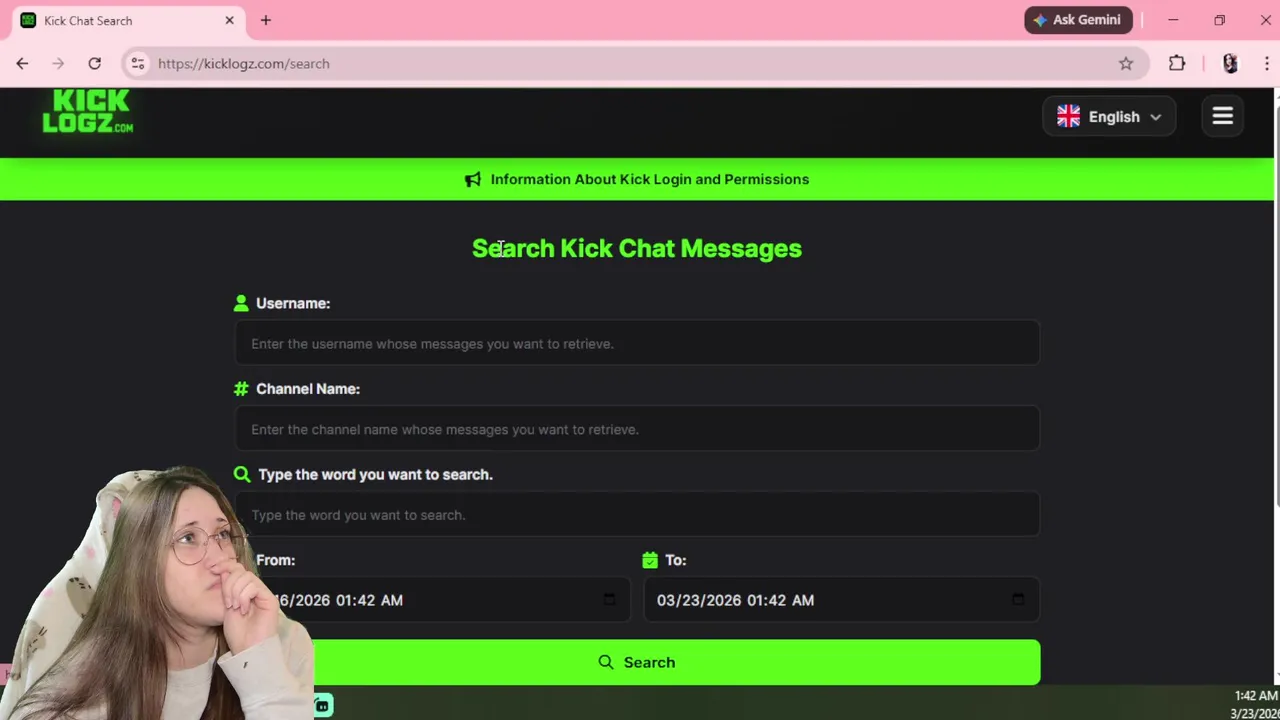Click the Channel Name: label
Screen dimensions: 1280x720
[x=308, y=389]
